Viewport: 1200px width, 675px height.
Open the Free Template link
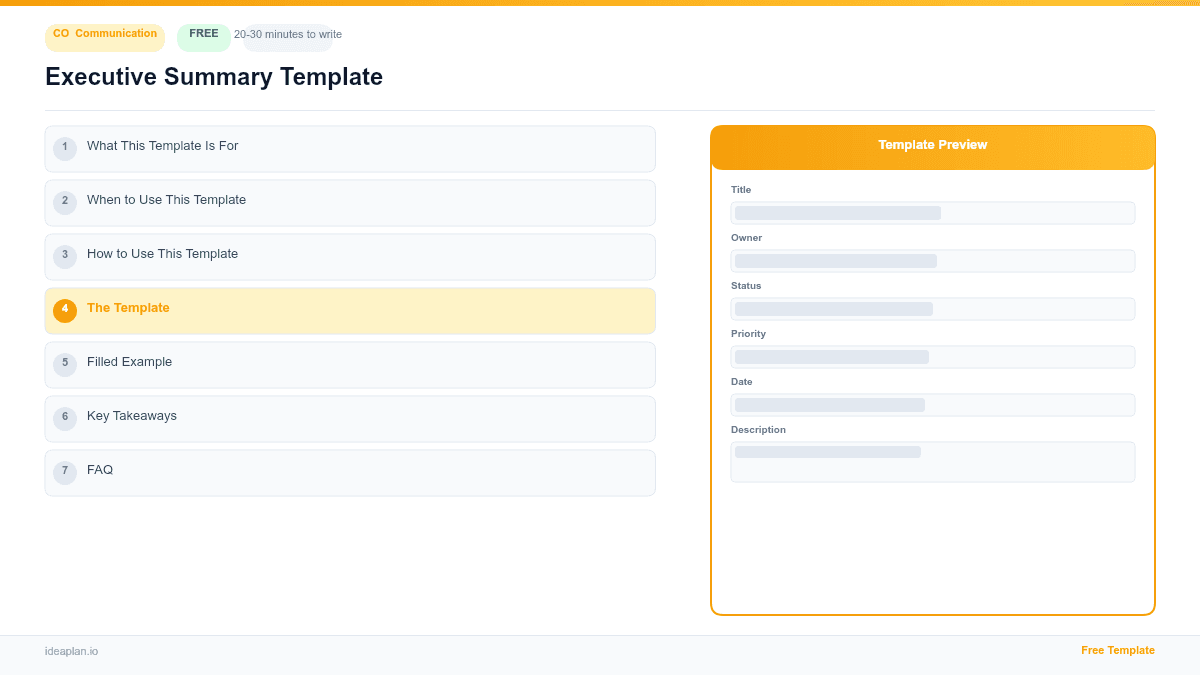click(1118, 650)
